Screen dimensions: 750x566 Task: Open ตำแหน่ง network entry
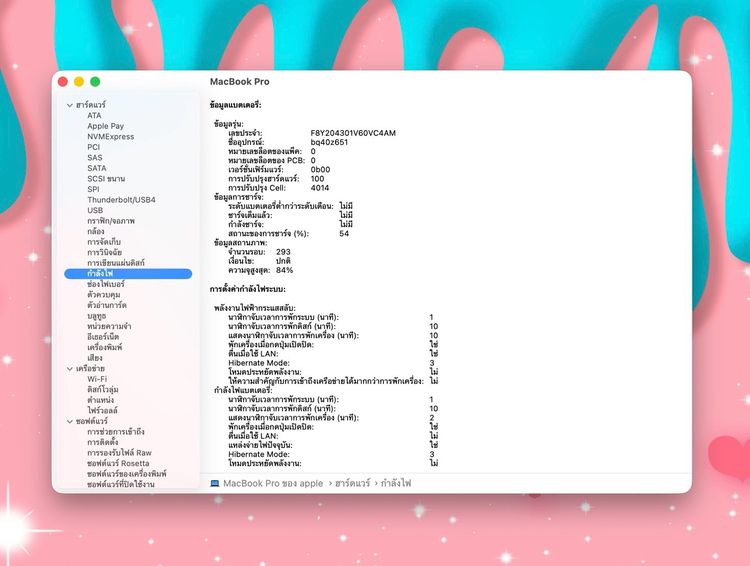100,400
